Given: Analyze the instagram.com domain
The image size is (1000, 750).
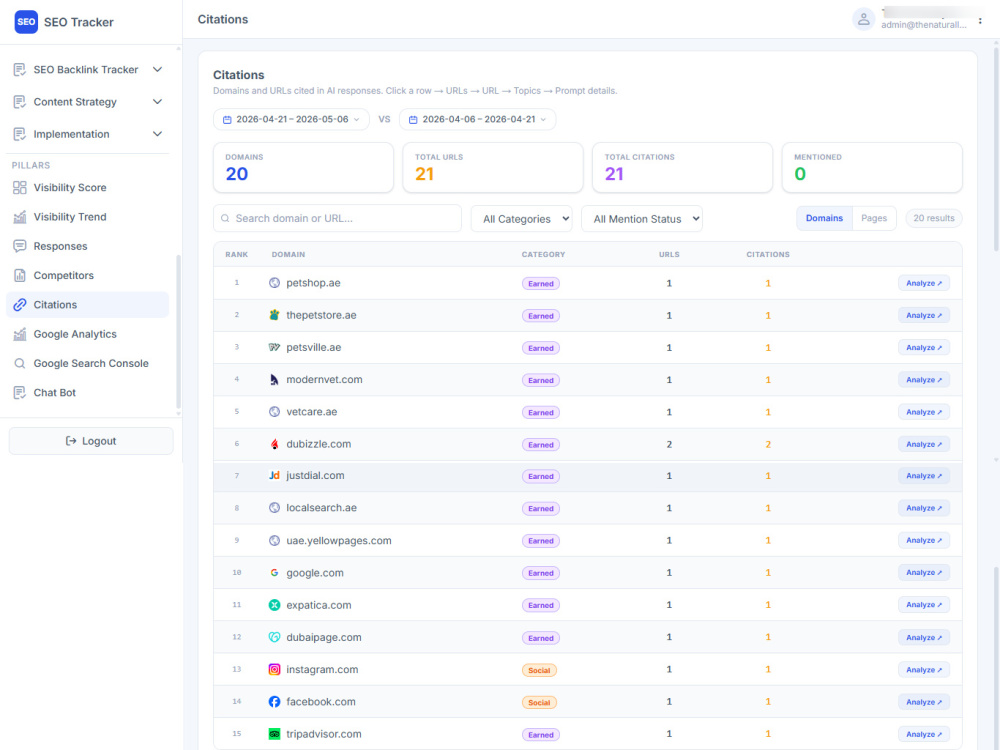Looking at the screenshot, I should [x=923, y=670].
